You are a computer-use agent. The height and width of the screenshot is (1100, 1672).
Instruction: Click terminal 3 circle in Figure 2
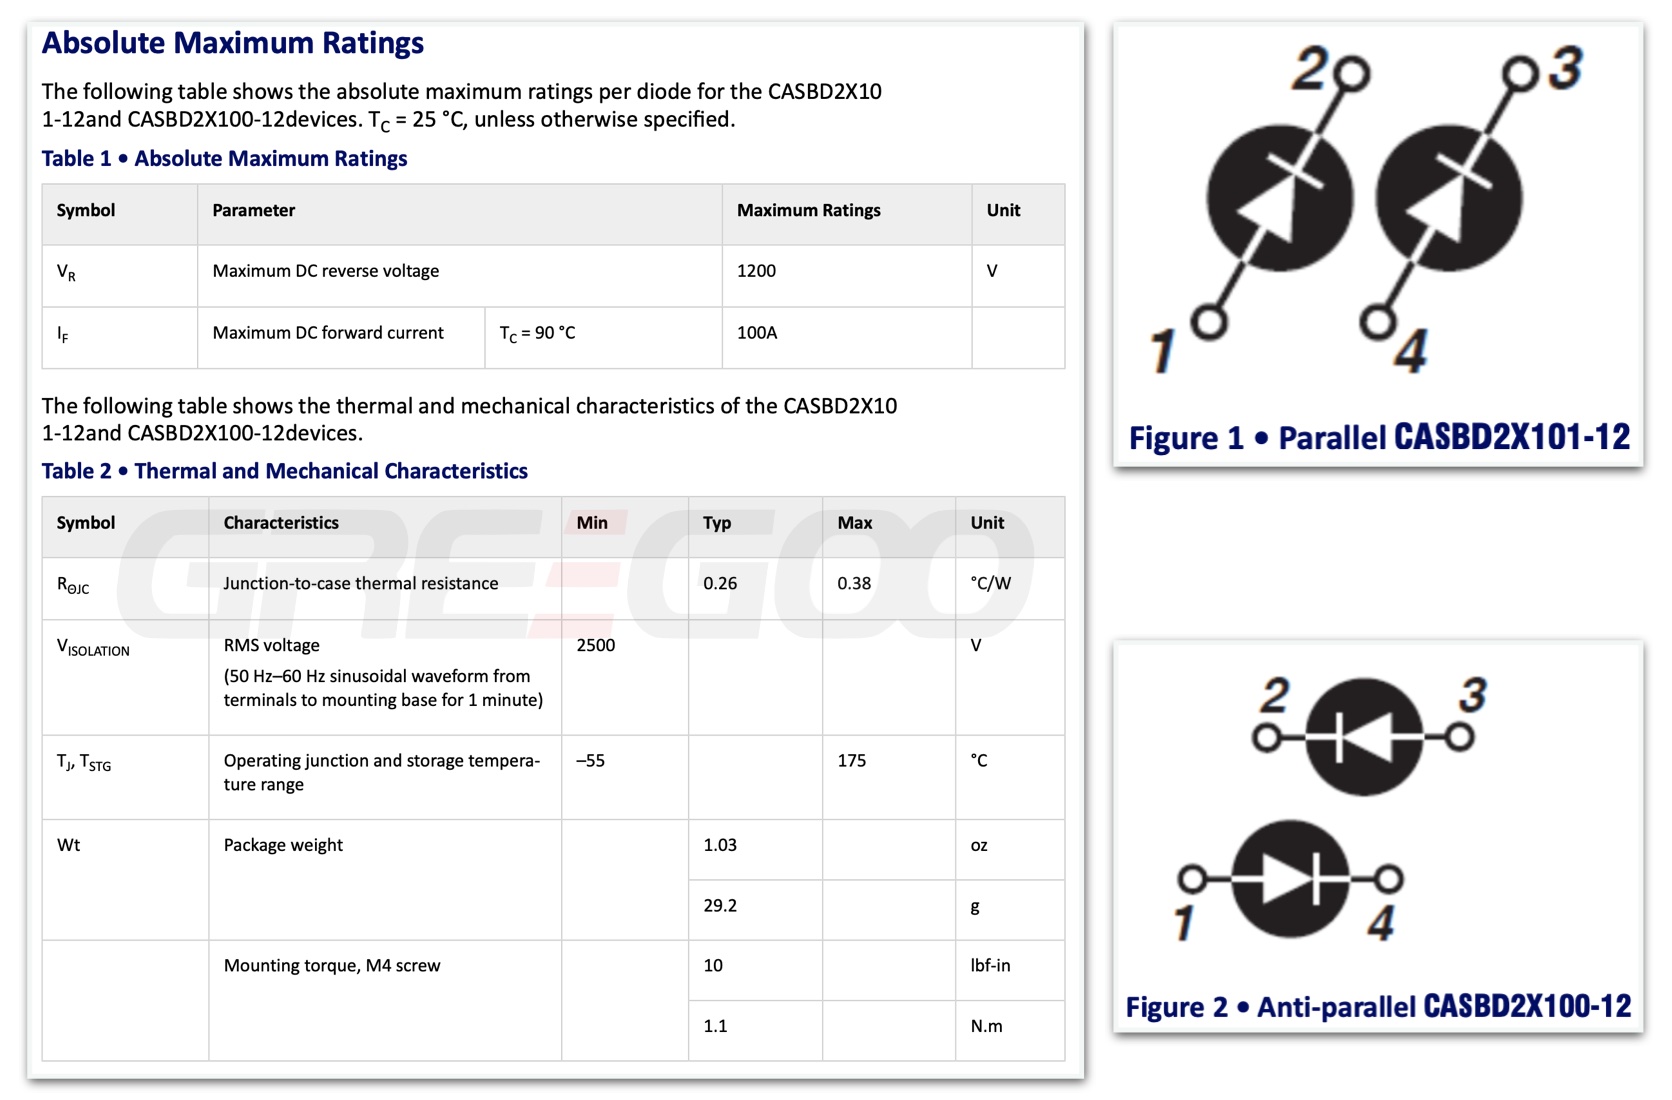(1460, 738)
